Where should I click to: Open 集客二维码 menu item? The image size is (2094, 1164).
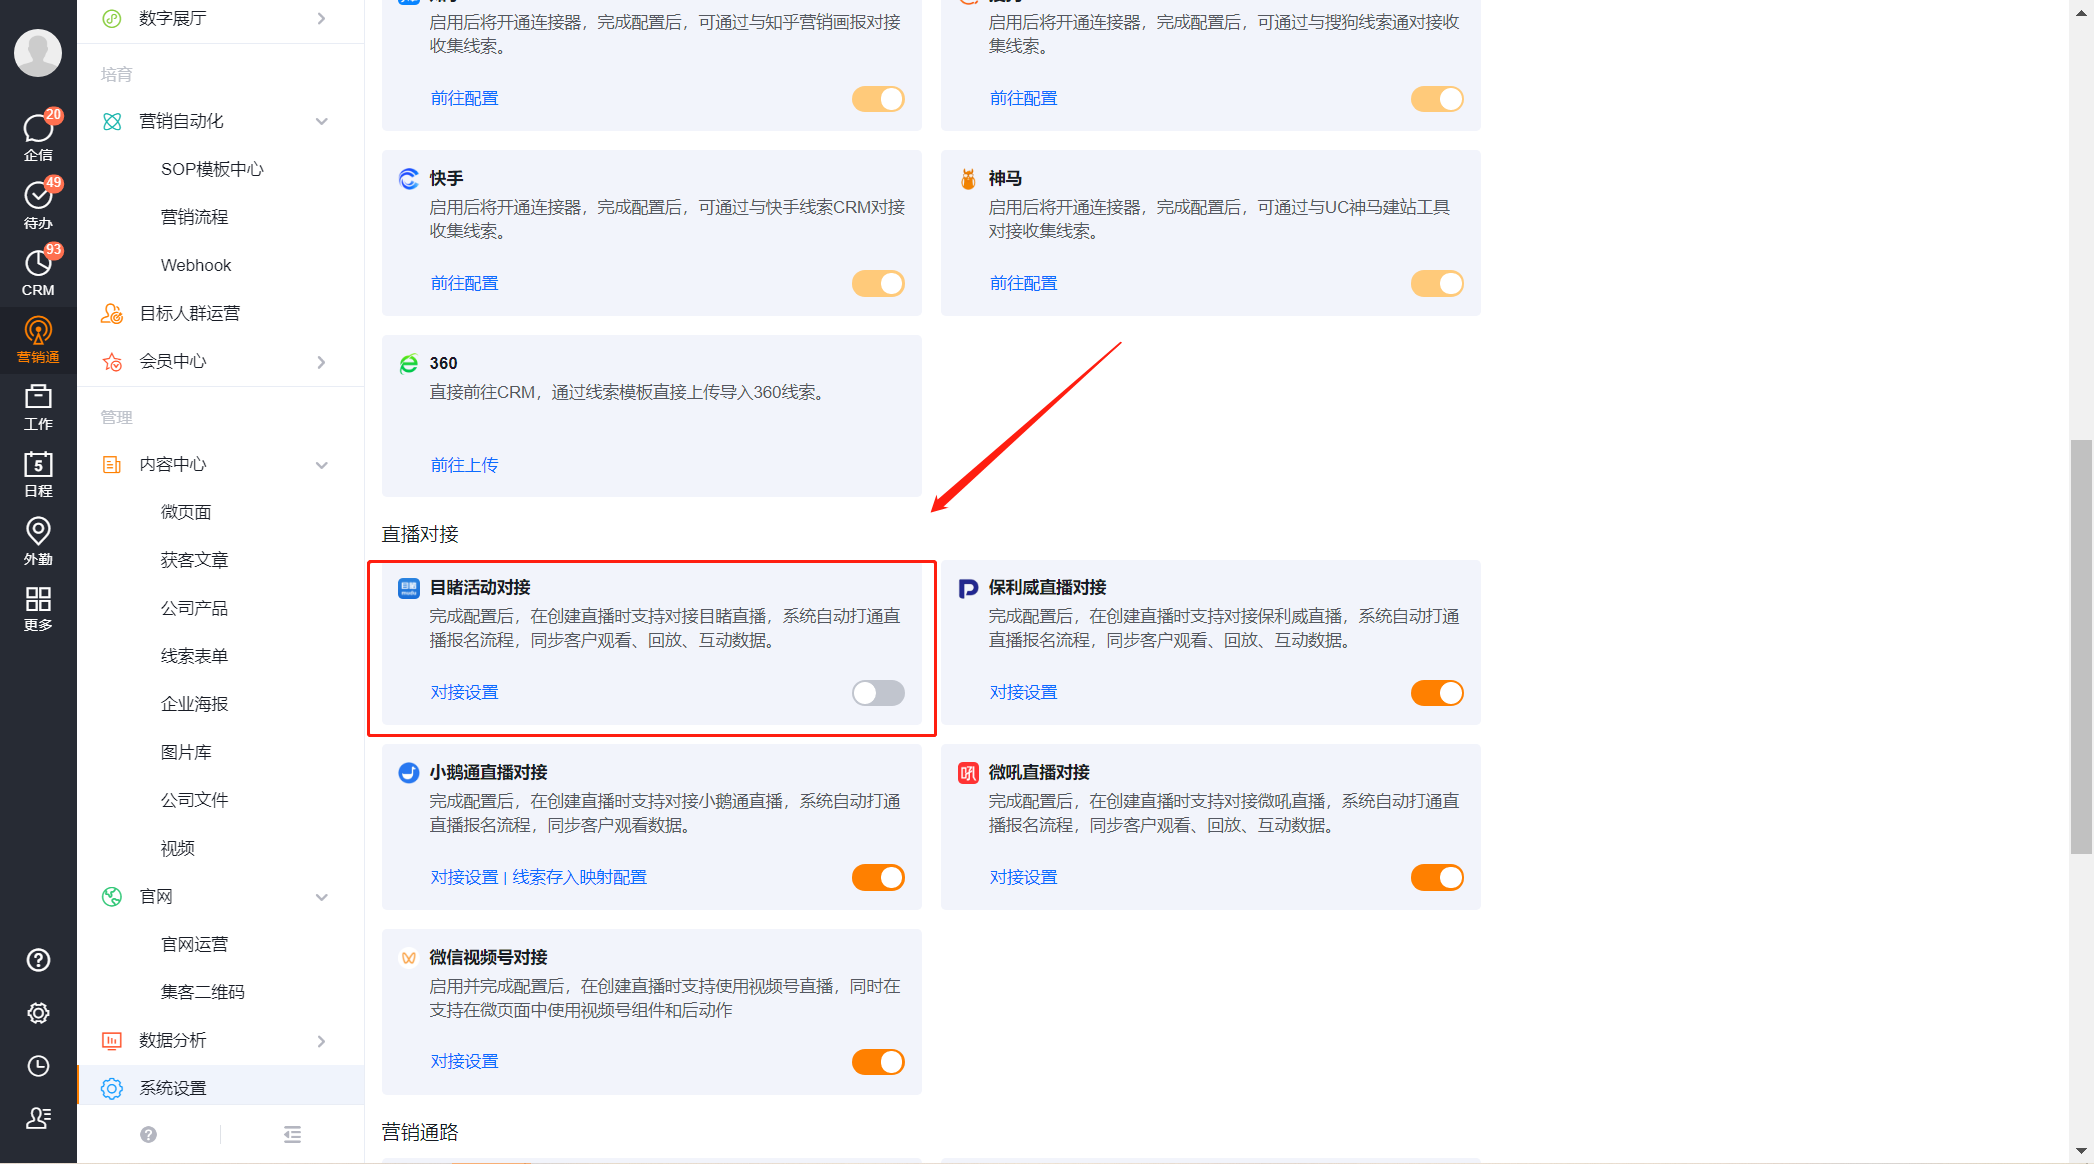[x=202, y=992]
